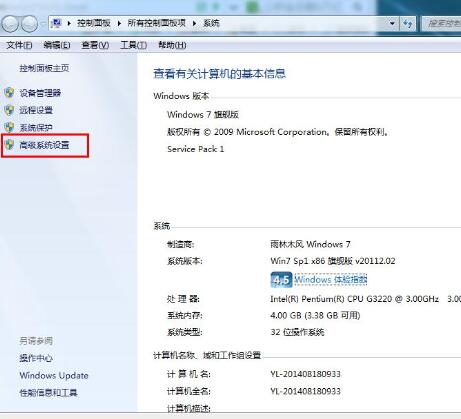Click the refresh button beside address bar
Screen dimensions: 461x419
coord(407,23)
